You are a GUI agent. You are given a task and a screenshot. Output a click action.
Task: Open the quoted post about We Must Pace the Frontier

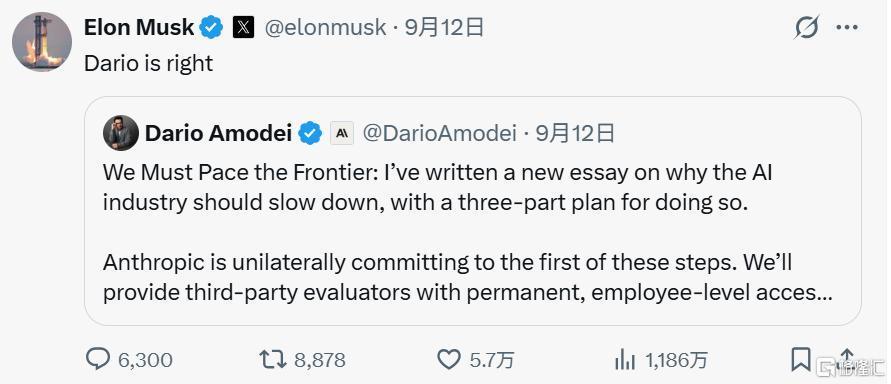[473, 211]
